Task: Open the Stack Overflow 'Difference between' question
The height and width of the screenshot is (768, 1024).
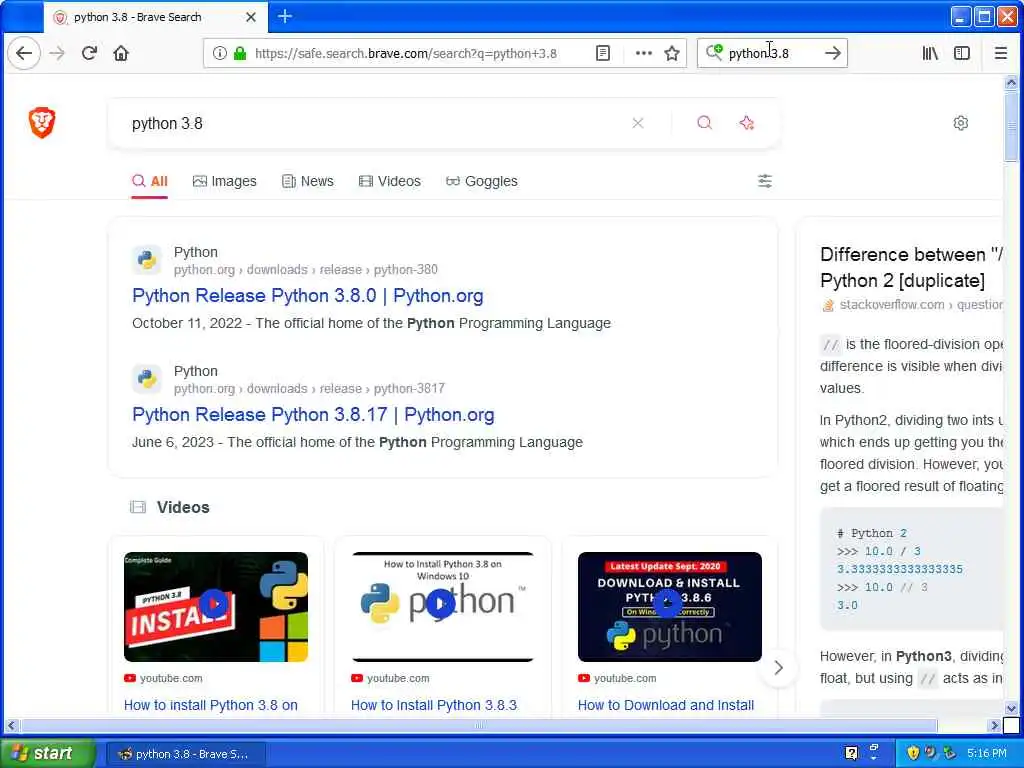Action: (x=911, y=268)
